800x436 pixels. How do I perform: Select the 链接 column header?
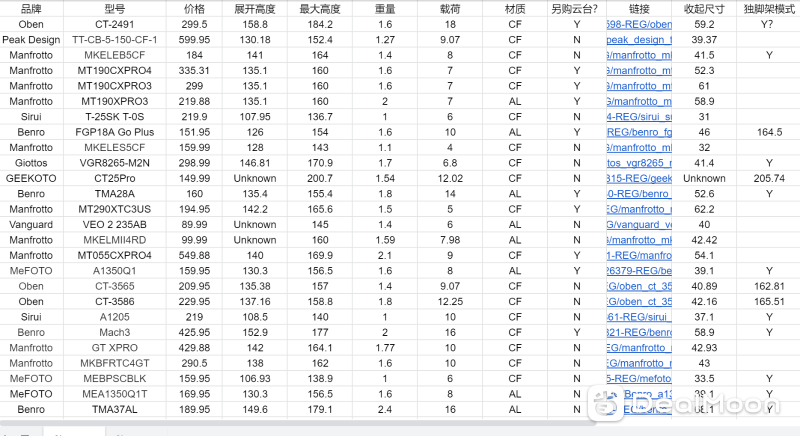(x=639, y=9)
